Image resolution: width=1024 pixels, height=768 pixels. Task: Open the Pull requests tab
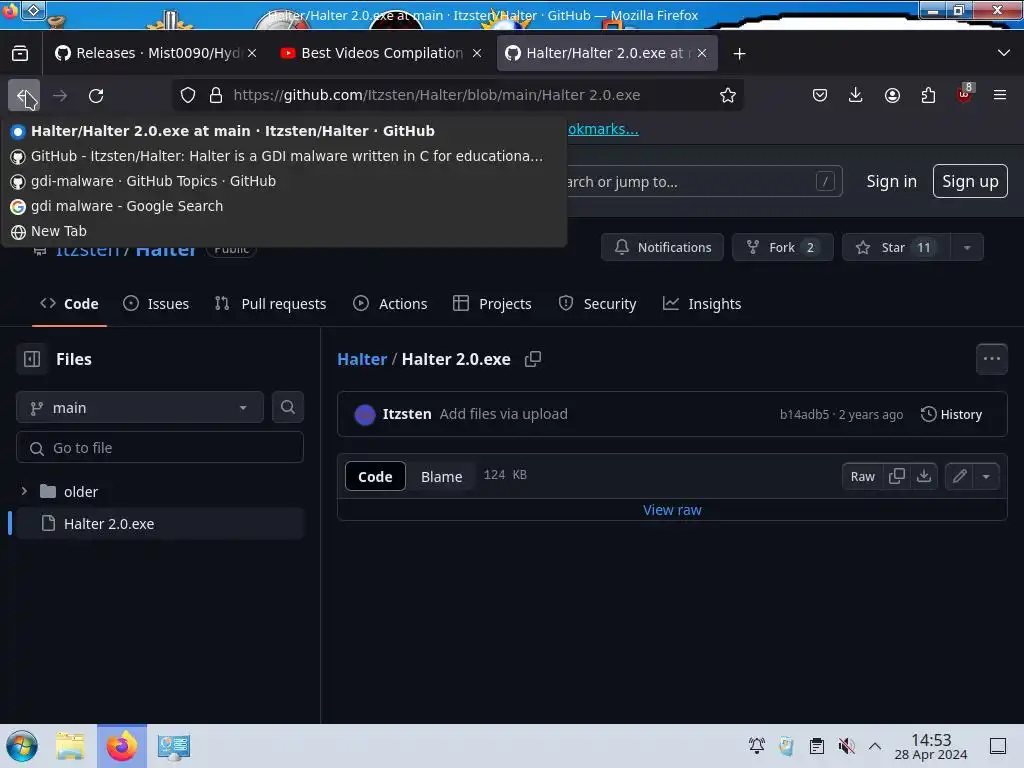coord(270,304)
